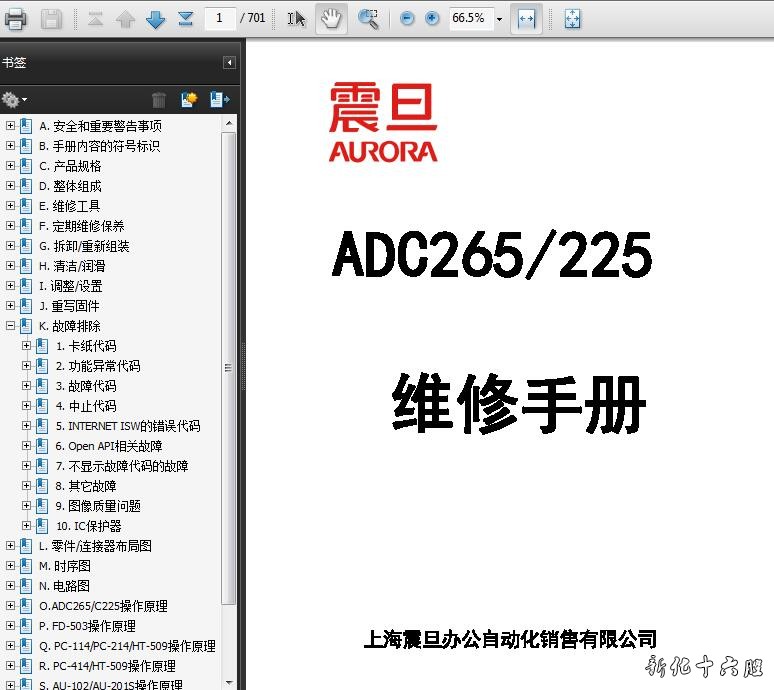Open bookmark options gear menu

[x=14, y=99]
